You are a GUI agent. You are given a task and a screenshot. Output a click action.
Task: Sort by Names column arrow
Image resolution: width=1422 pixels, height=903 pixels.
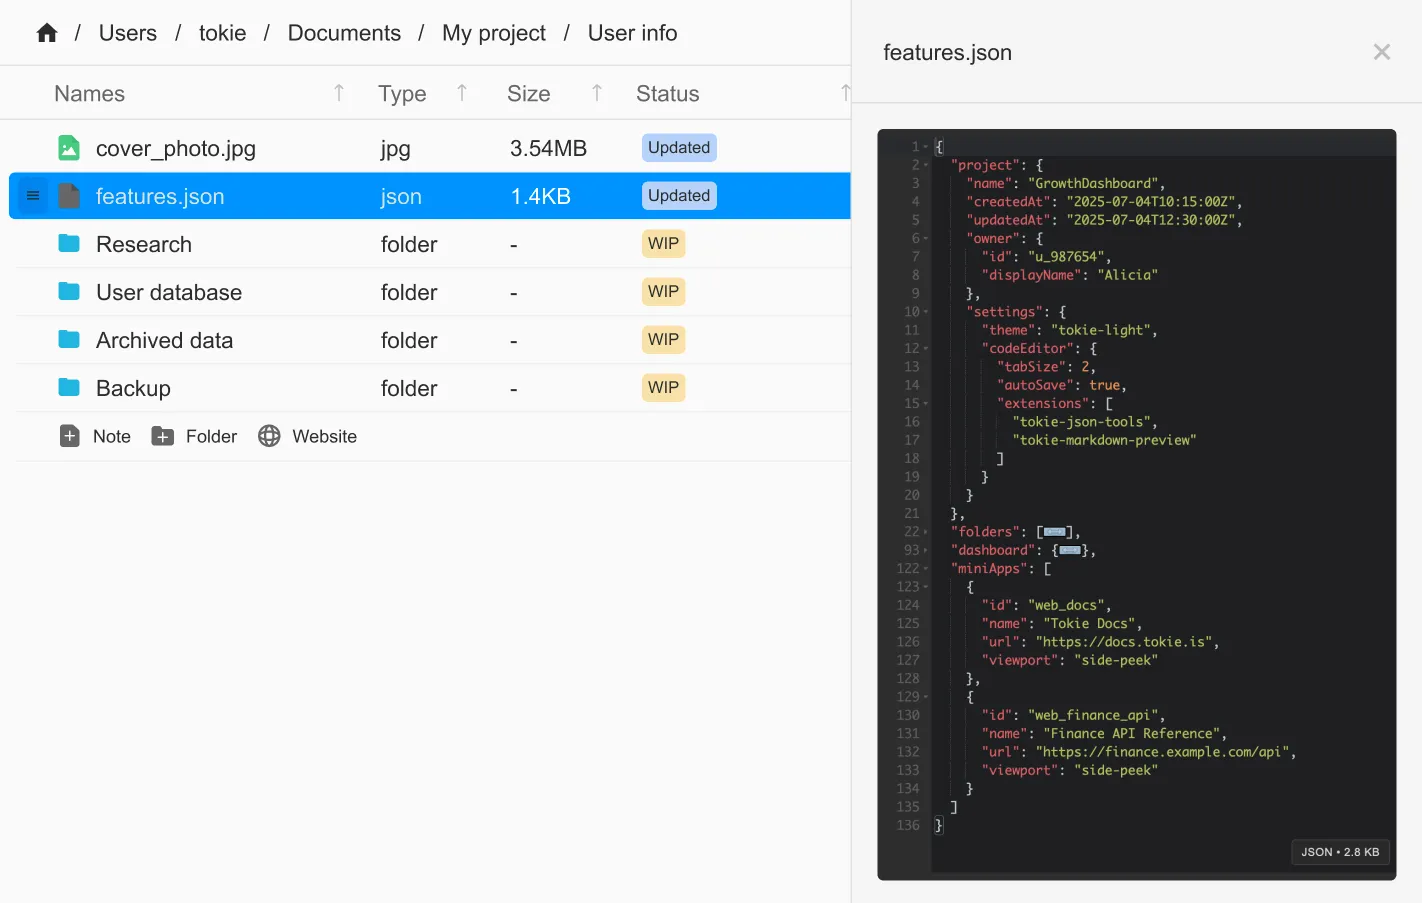pyautogui.click(x=339, y=93)
